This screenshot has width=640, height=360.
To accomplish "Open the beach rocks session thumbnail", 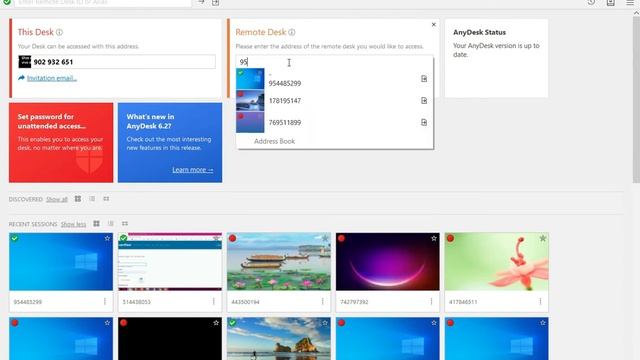I will (279, 339).
